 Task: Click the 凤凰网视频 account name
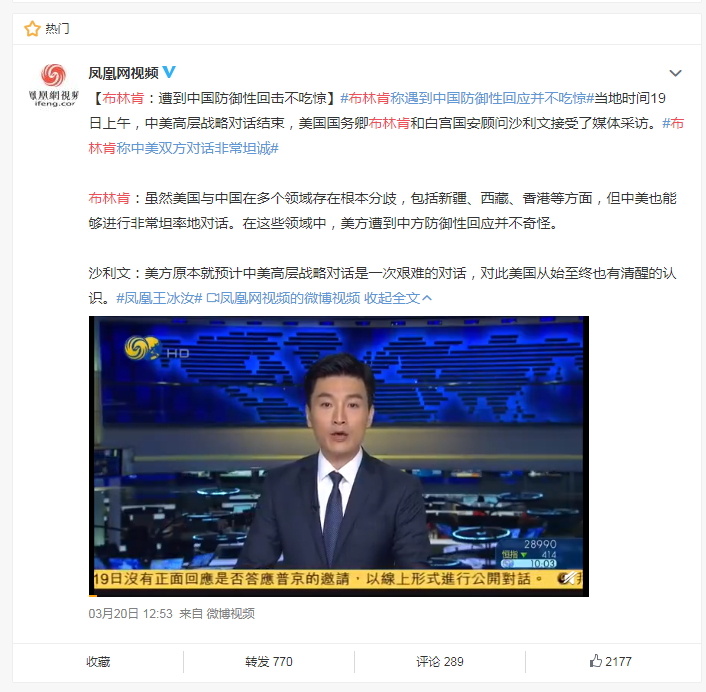(123, 72)
